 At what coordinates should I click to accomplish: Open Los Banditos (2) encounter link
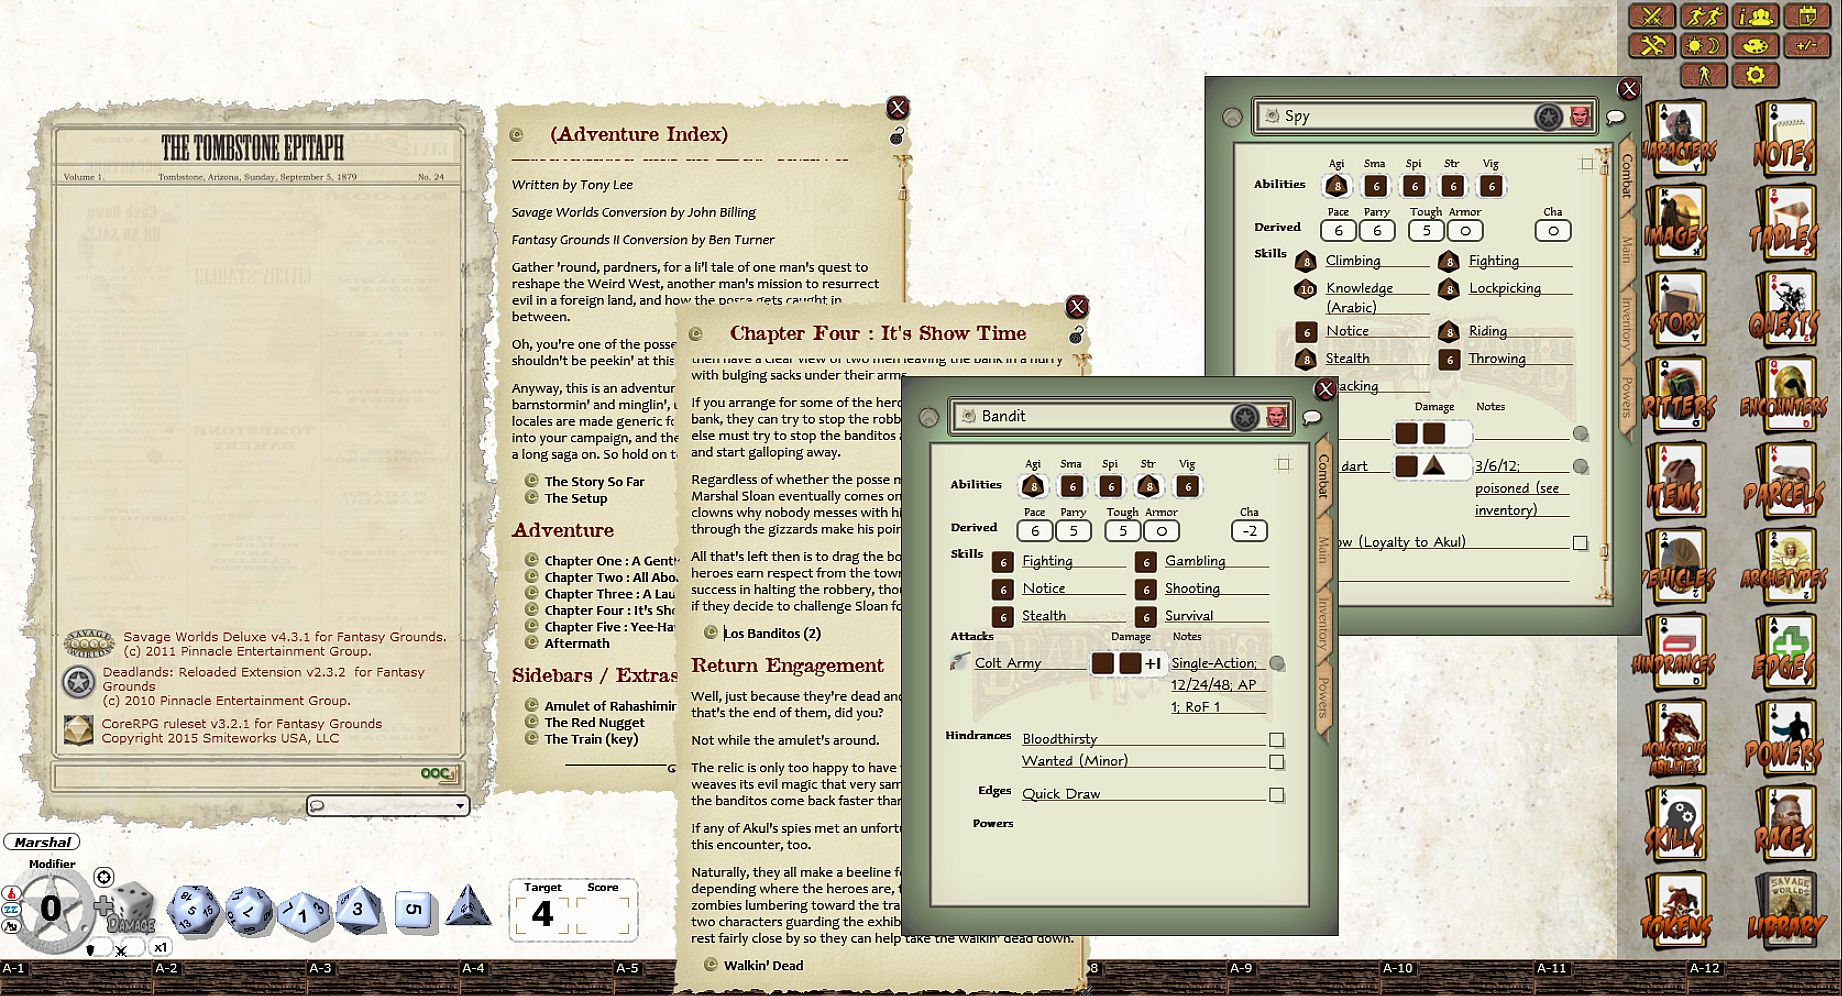(771, 633)
